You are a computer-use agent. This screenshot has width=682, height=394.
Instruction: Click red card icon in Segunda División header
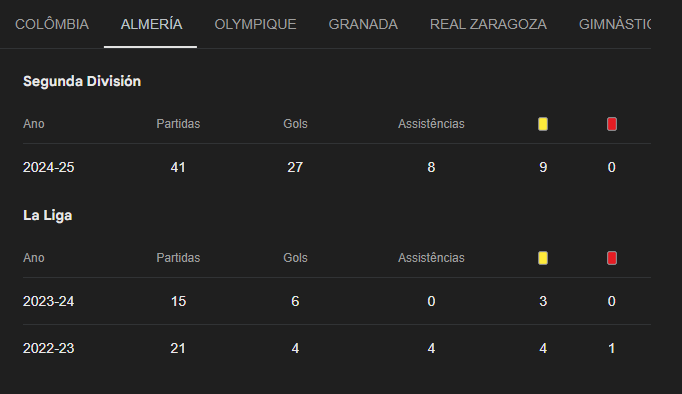612,124
